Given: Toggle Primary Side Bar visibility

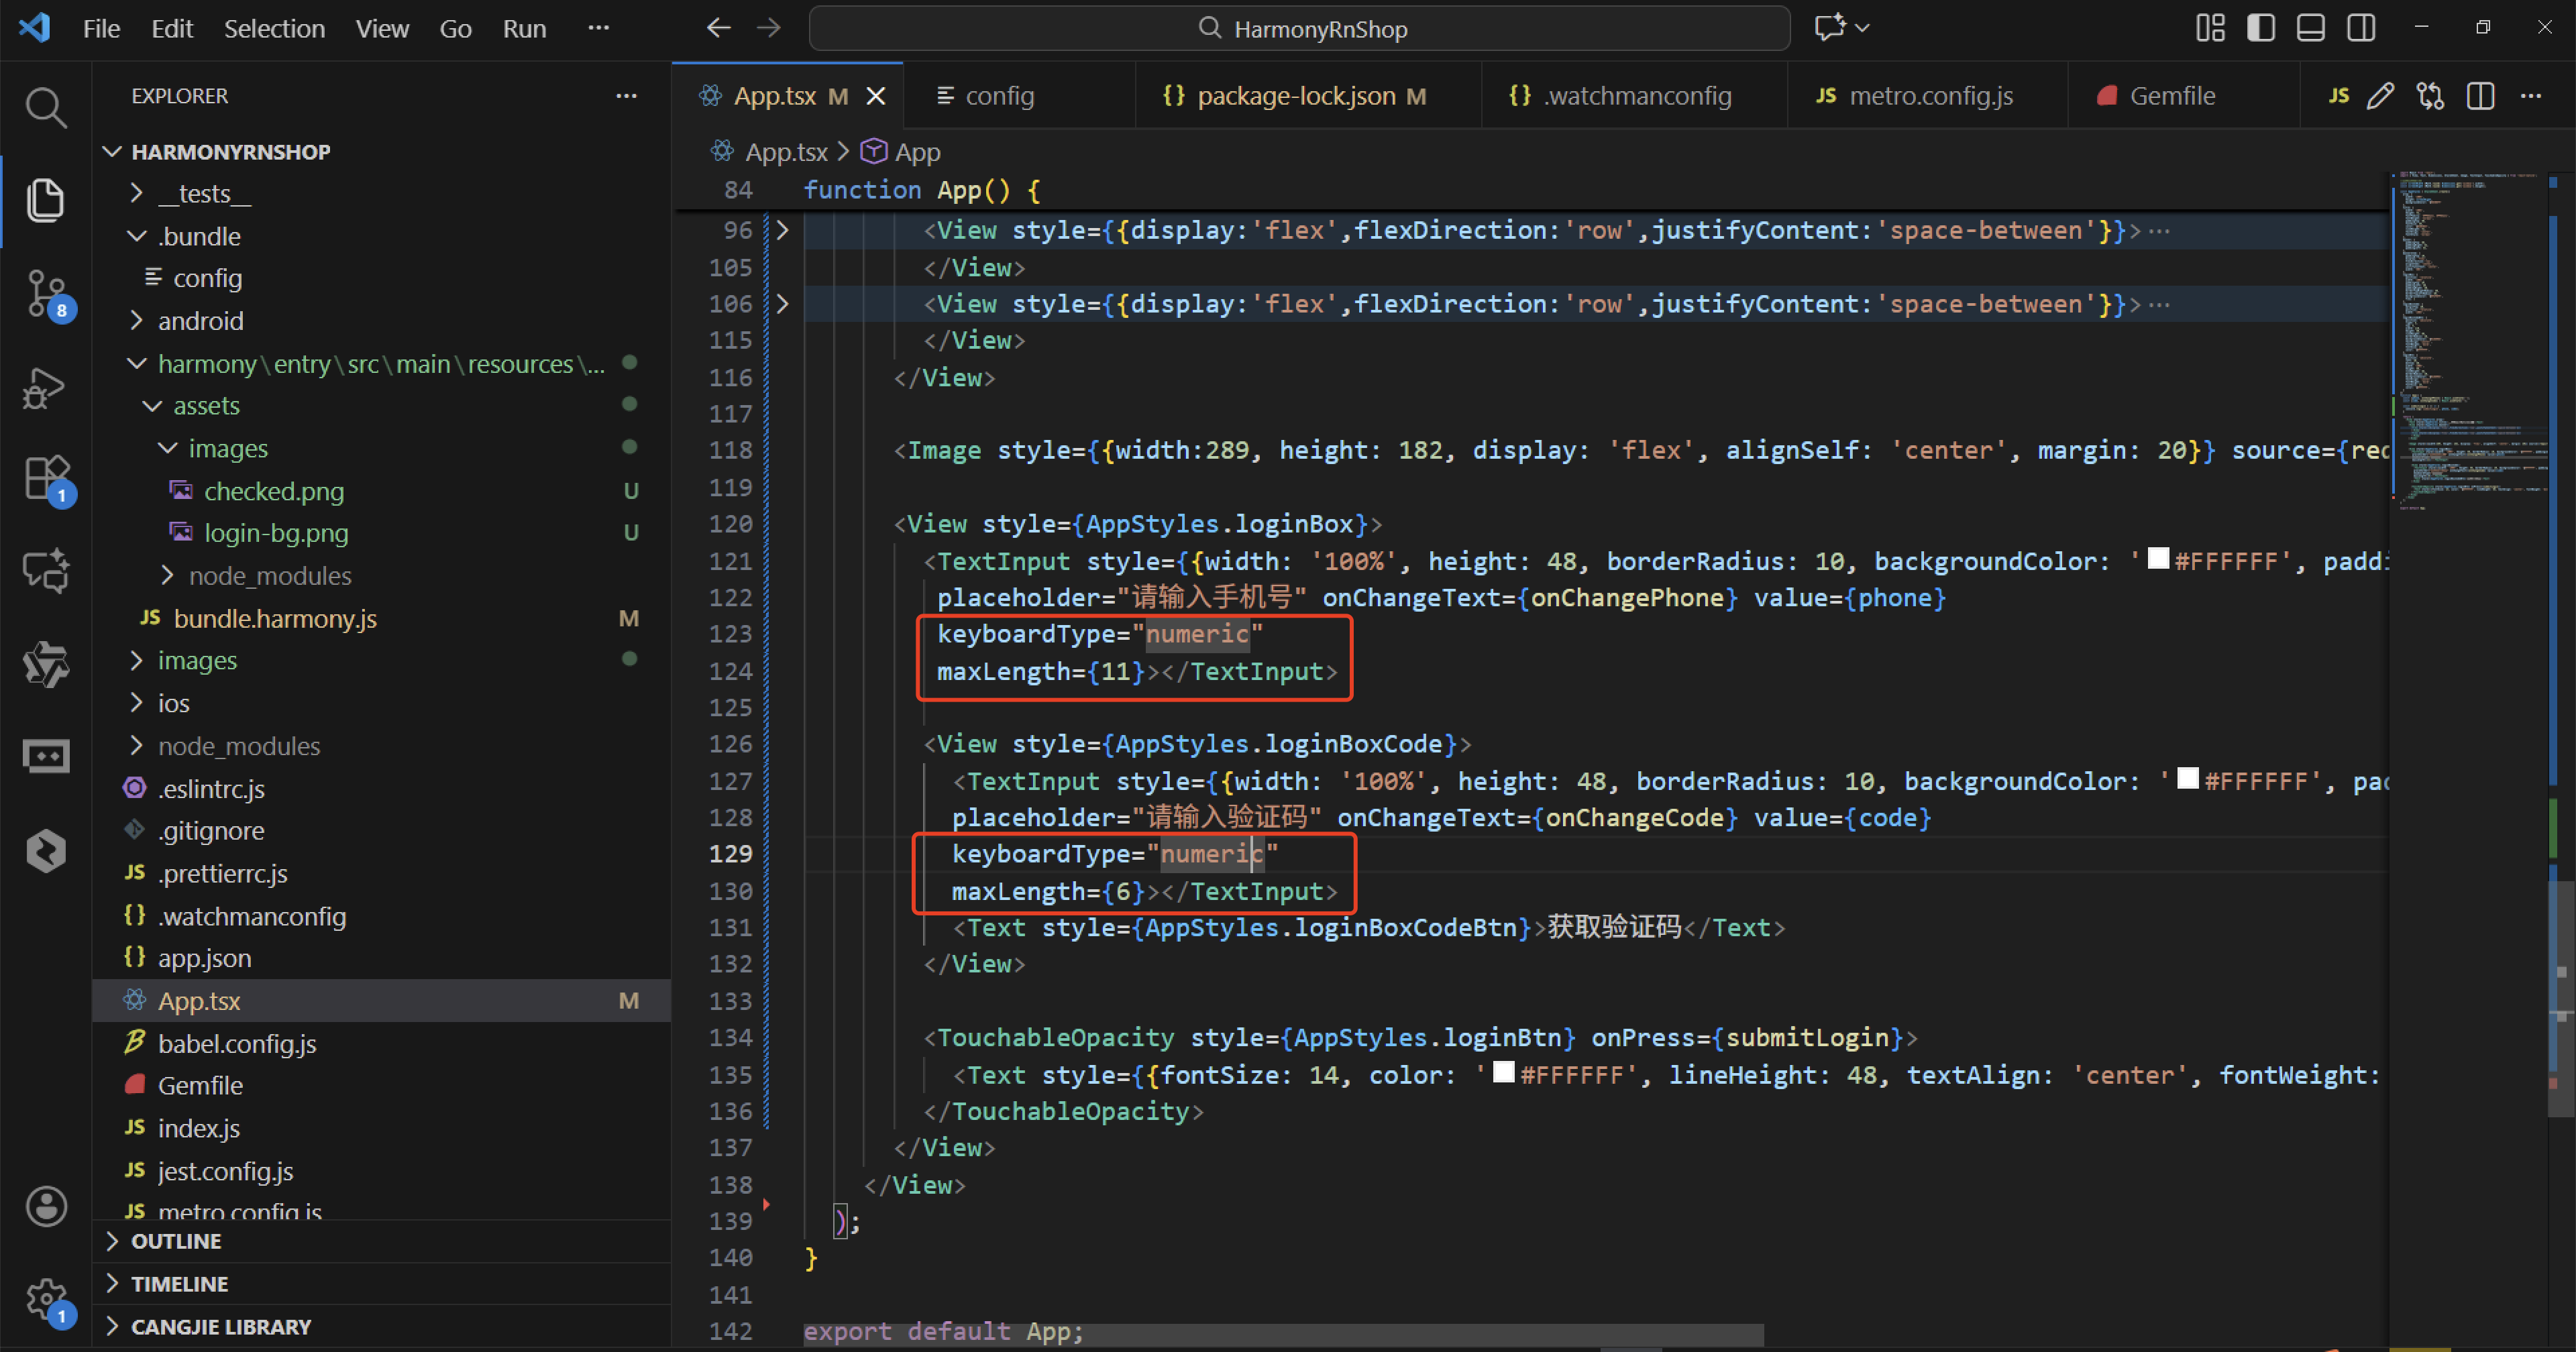Looking at the screenshot, I should [2261, 28].
